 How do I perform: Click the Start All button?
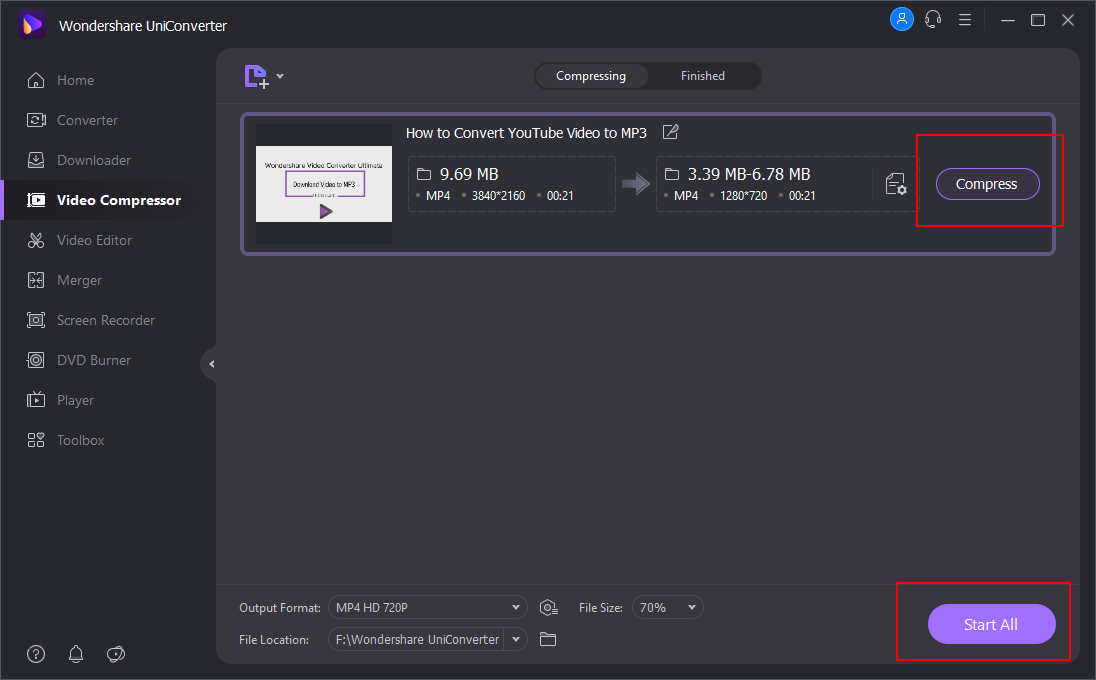(x=991, y=624)
